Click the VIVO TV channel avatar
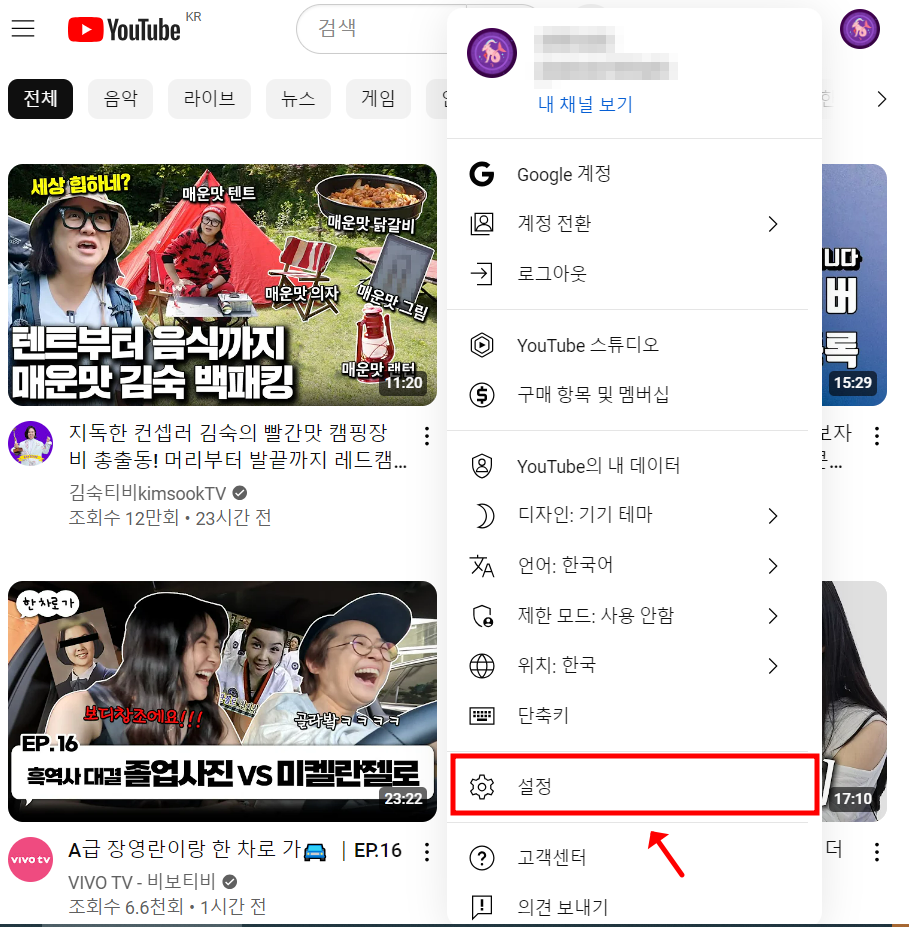This screenshot has width=909, height=927. pyautogui.click(x=30, y=858)
